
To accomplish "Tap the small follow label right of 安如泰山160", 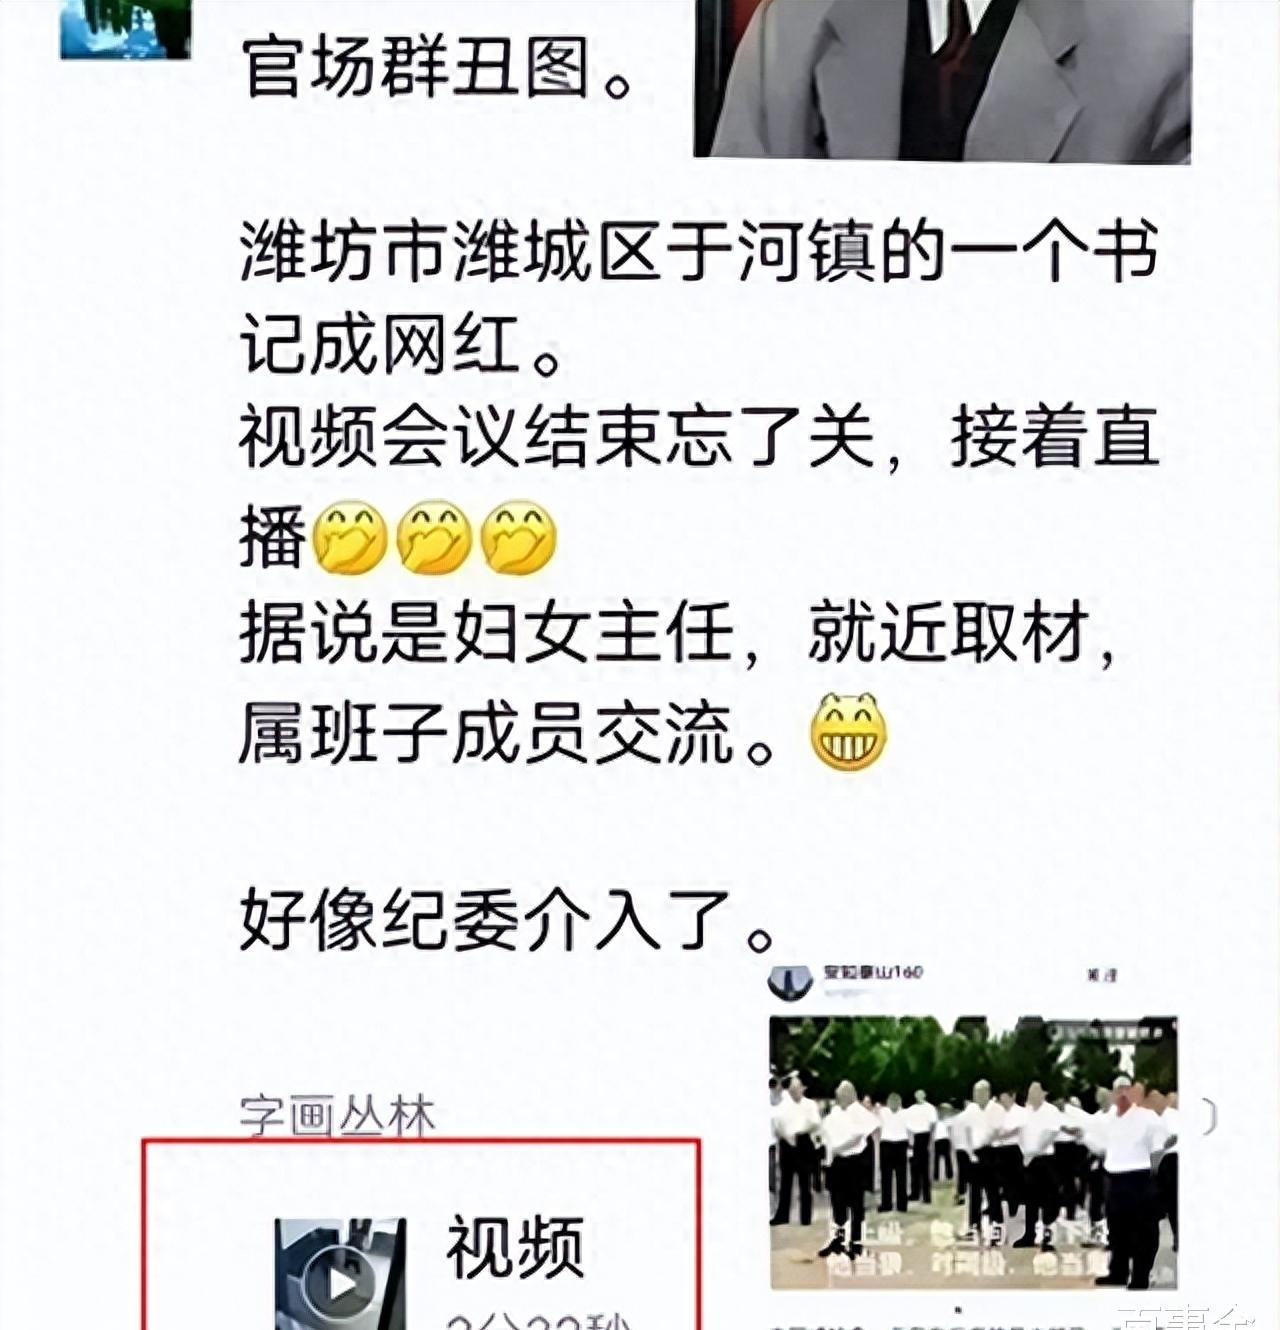I will click(x=1102, y=974).
